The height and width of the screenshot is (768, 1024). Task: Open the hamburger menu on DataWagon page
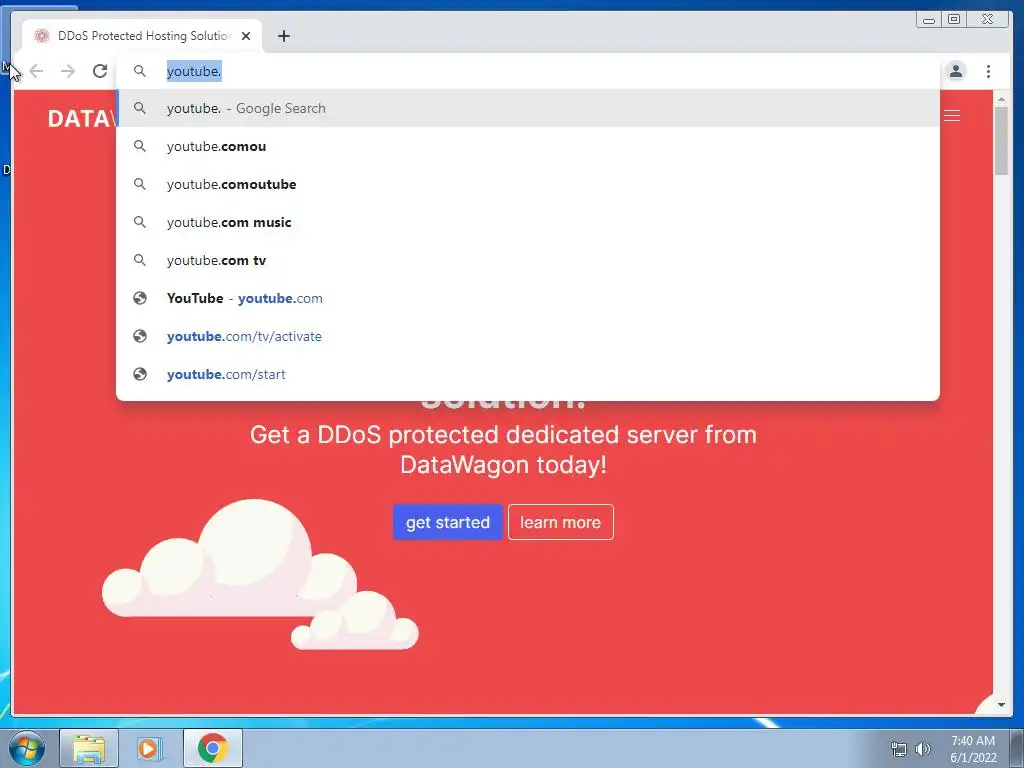click(952, 116)
